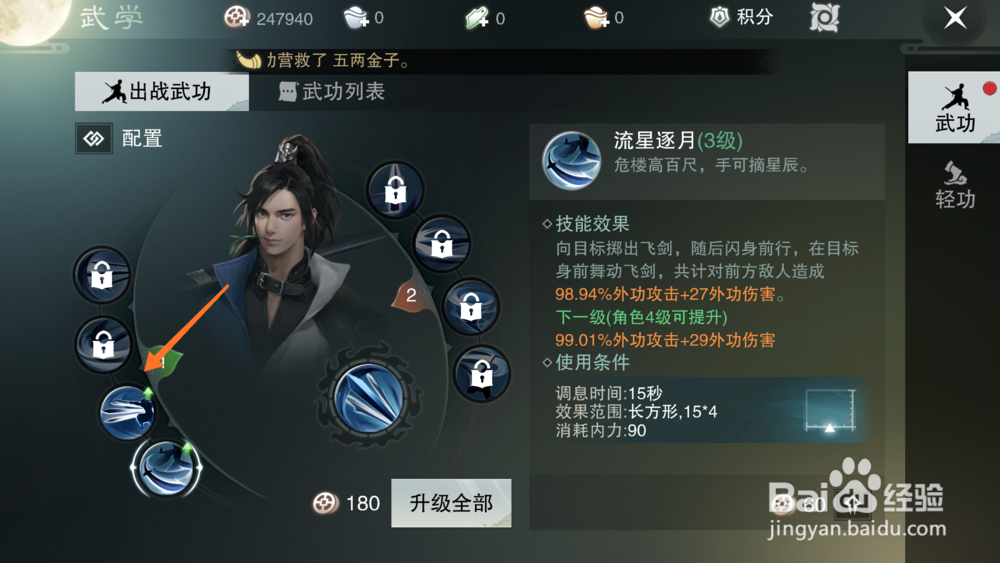Click the upper-left locked skill slot

point(101,275)
